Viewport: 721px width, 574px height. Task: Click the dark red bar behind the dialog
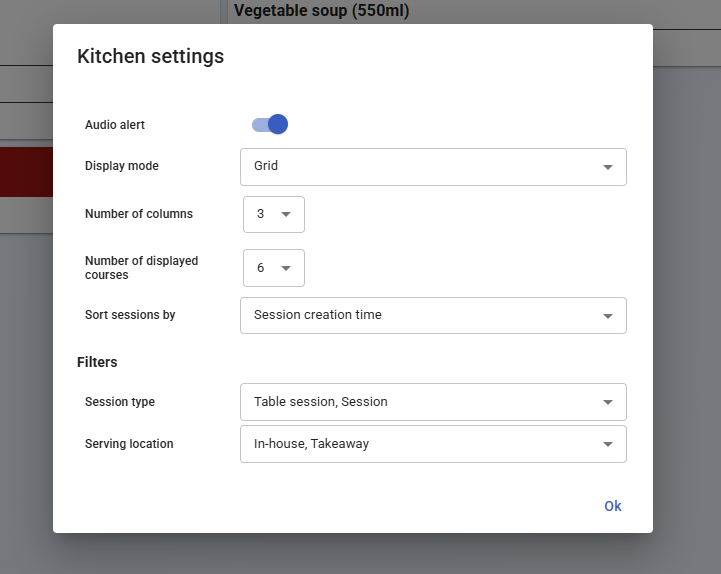(26, 172)
